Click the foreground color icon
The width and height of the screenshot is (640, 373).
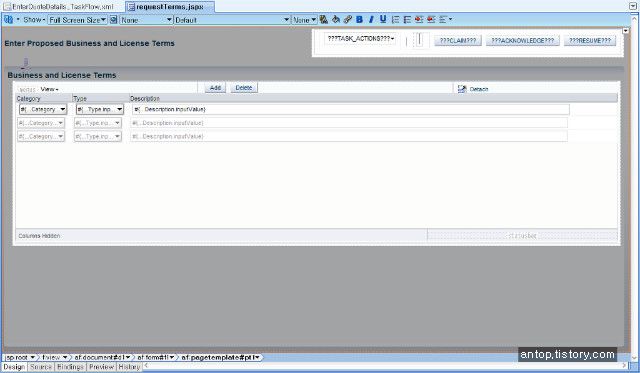click(324, 19)
